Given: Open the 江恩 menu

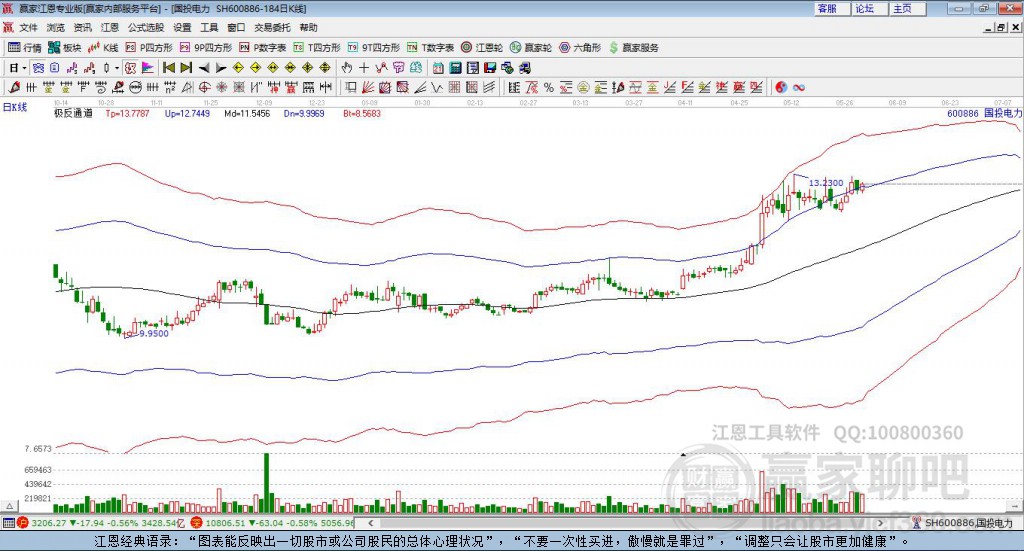Looking at the screenshot, I should pyautogui.click(x=110, y=27).
